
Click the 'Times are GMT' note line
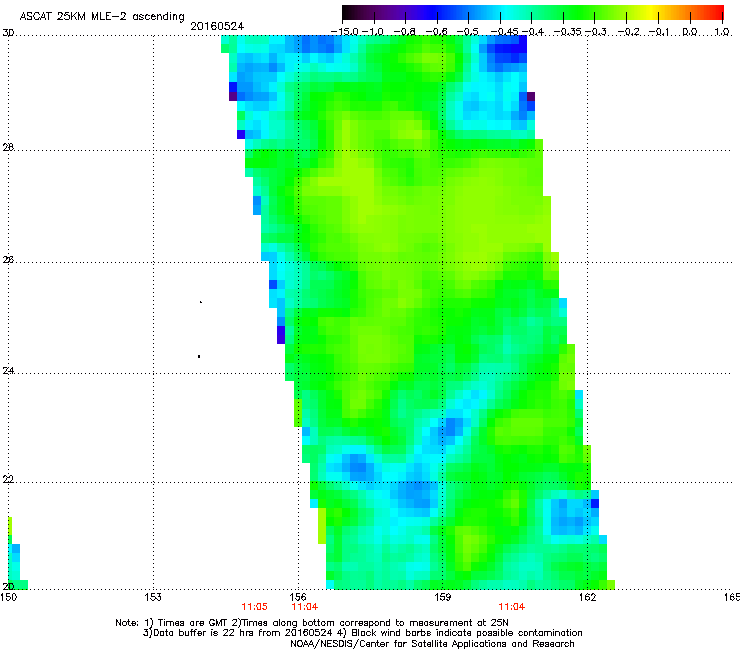312,623
